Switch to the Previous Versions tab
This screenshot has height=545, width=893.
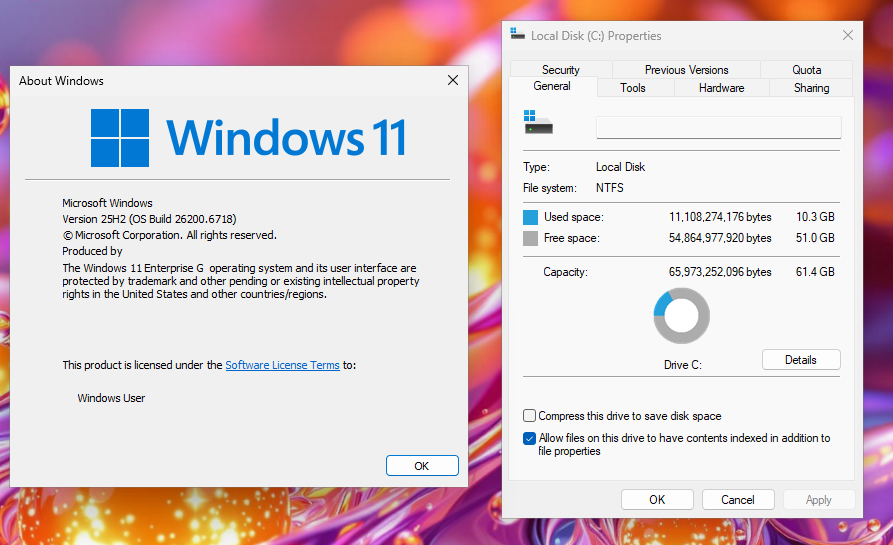(686, 69)
